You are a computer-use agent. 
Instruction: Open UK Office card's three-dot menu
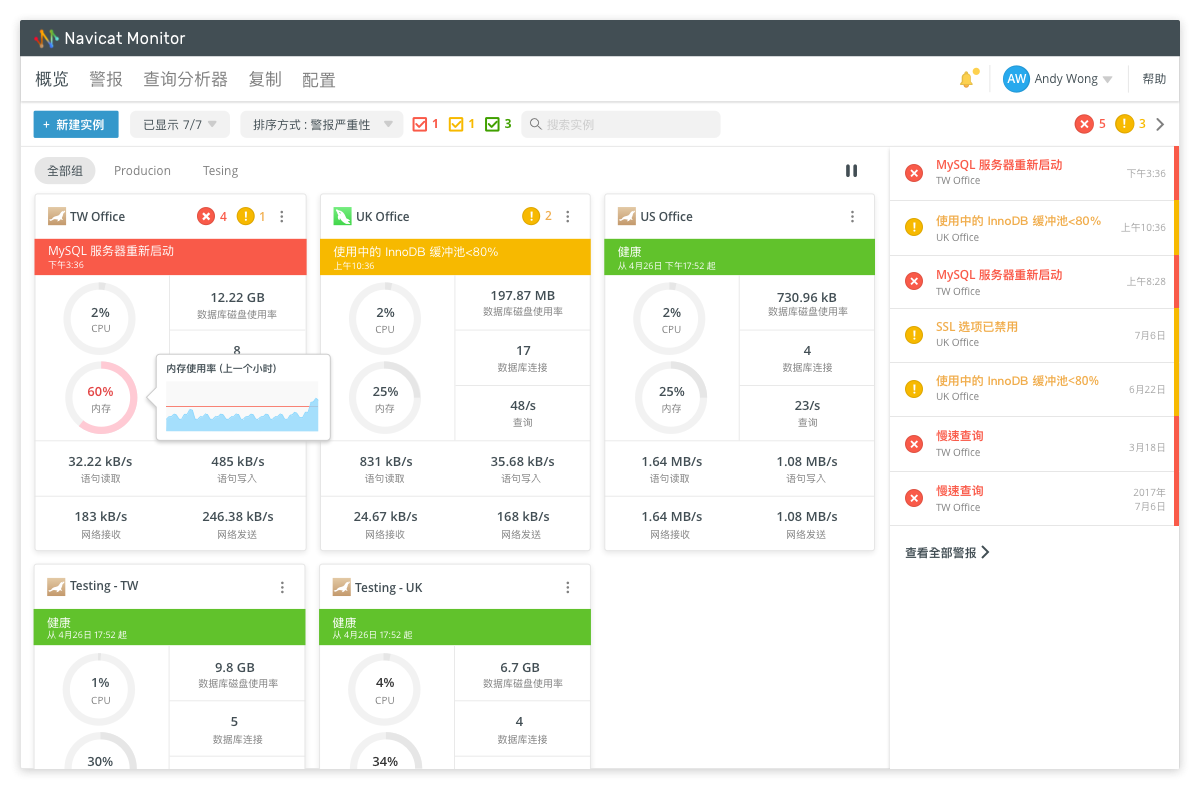click(568, 216)
